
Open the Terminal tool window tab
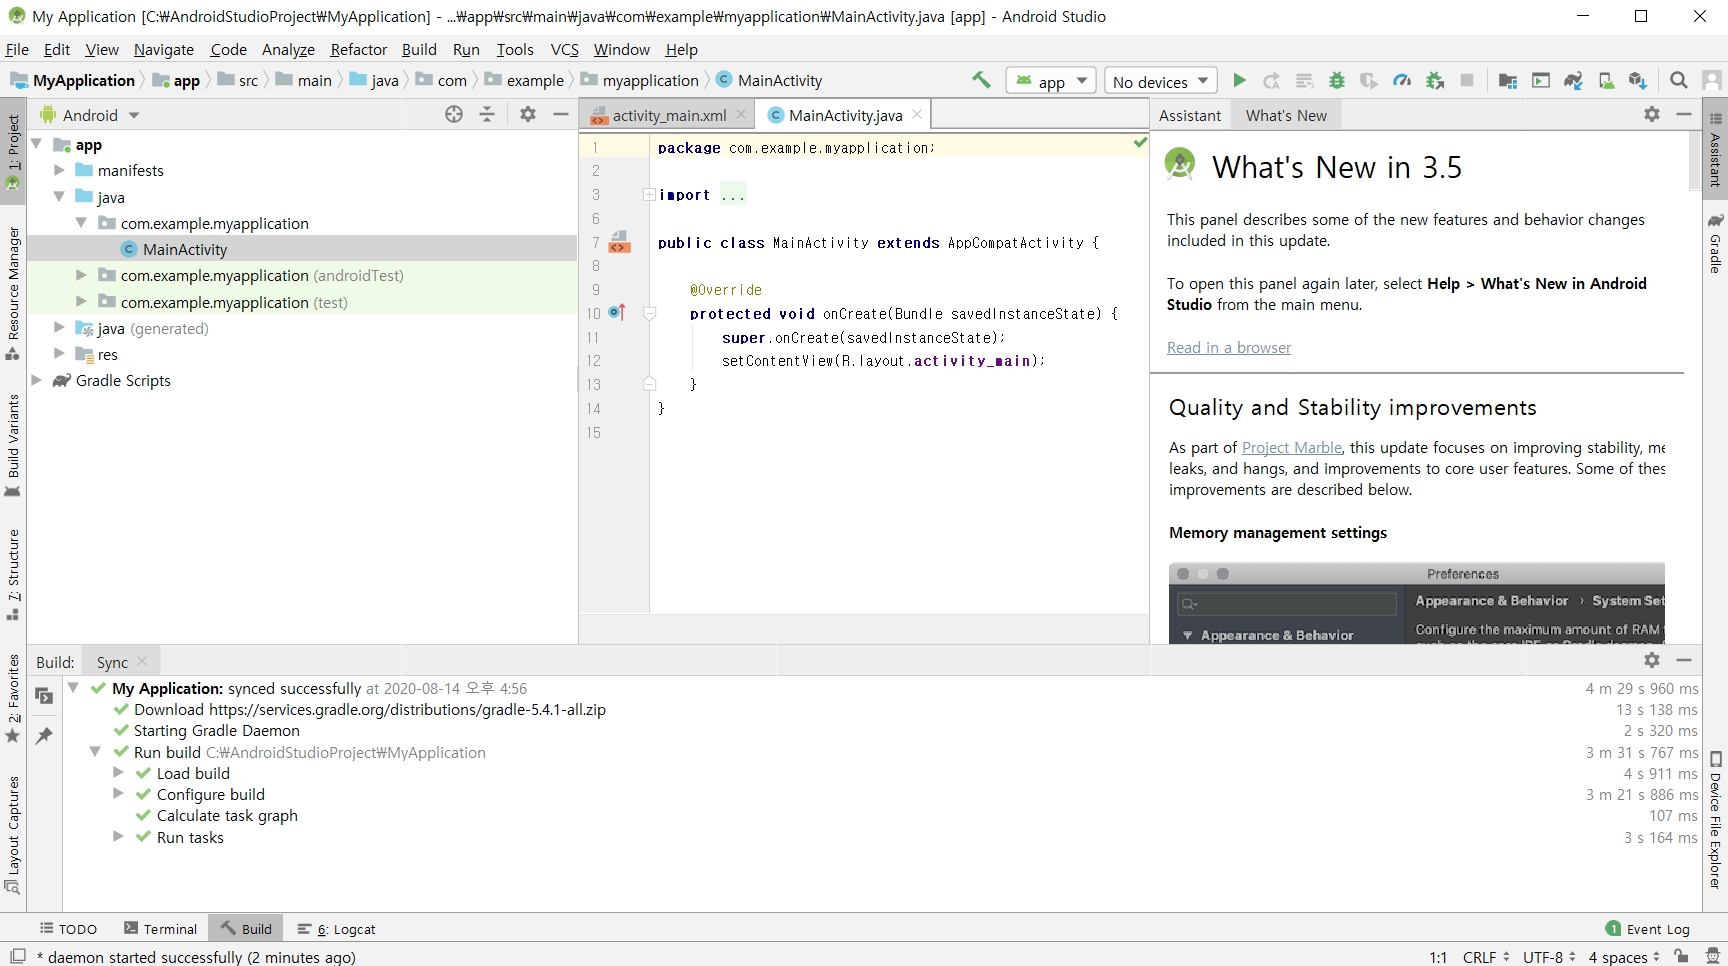click(160, 929)
